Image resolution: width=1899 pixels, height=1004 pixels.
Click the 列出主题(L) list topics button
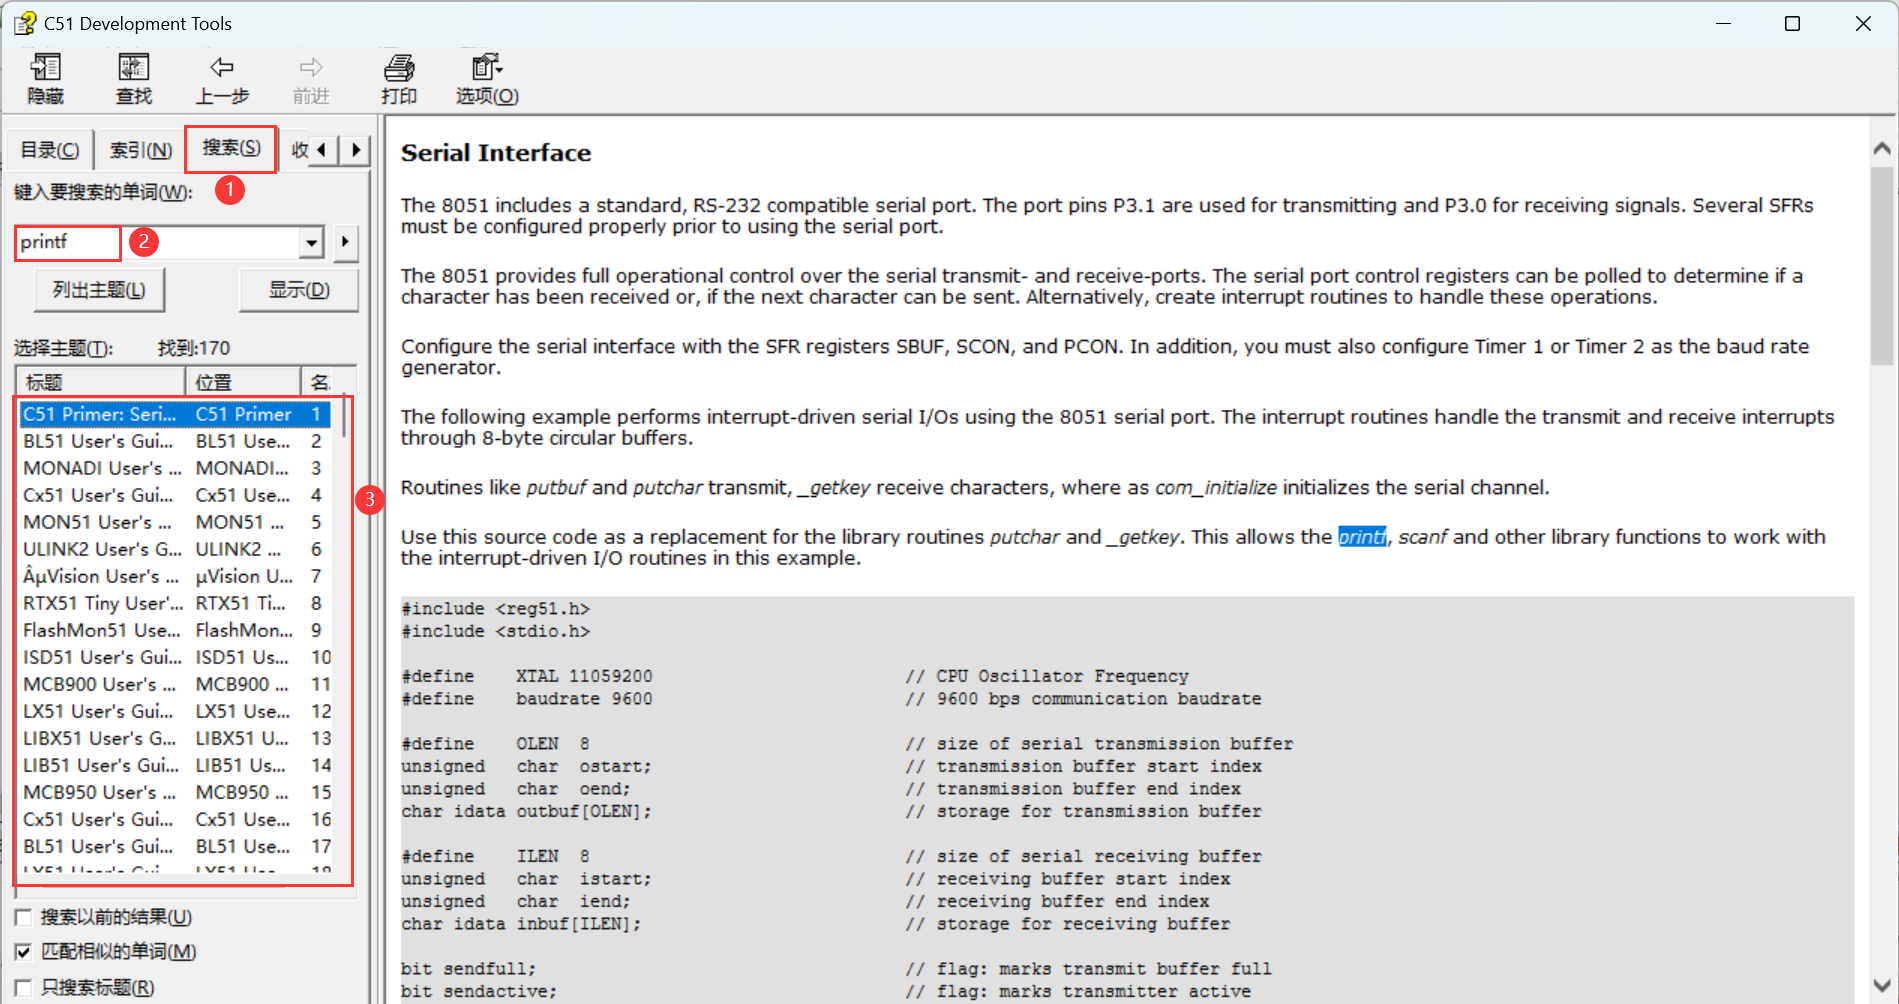(x=99, y=290)
